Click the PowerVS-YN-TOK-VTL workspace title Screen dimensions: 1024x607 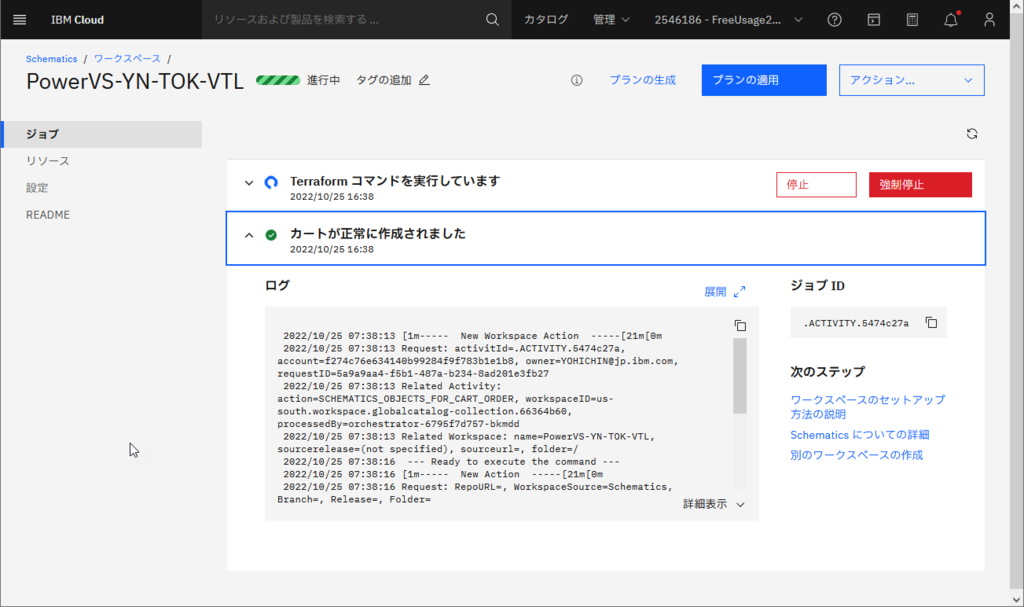click(x=135, y=81)
